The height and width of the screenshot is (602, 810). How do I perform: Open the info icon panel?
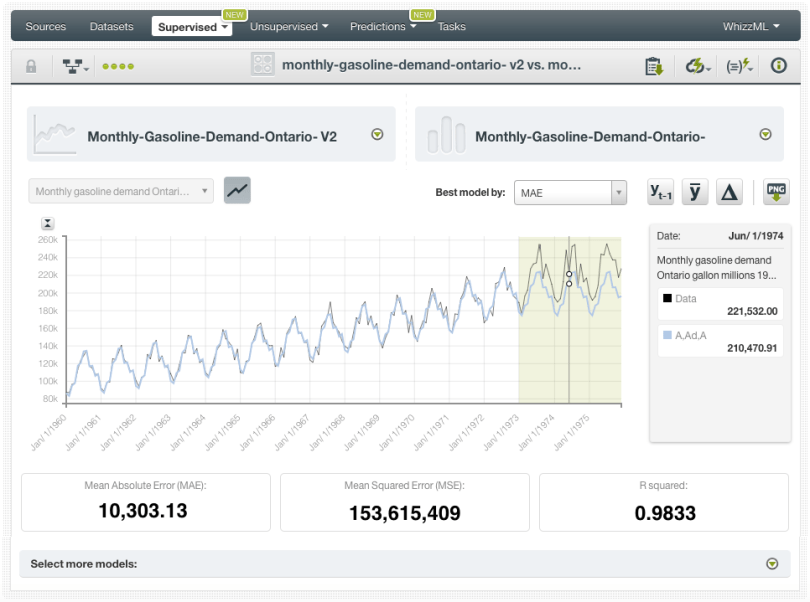pyautogui.click(x=778, y=66)
